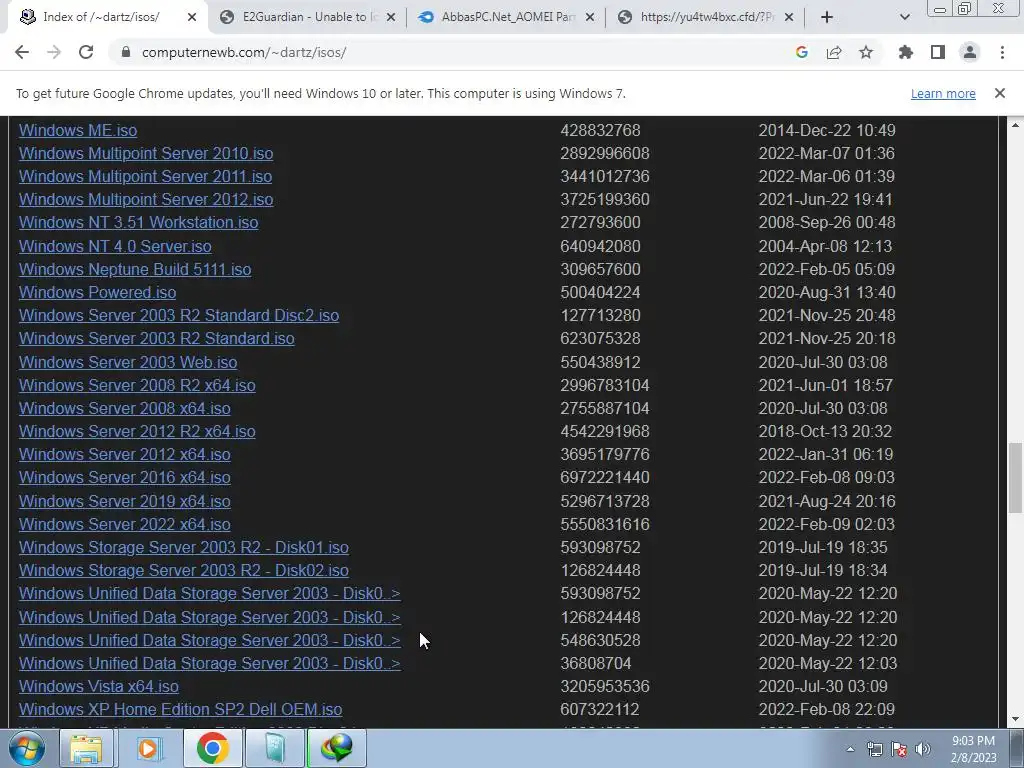This screenshot has width=1024, height=768.
Task: Download Windows Server 2003 Web.iso
Action: (x=128, y=362)
